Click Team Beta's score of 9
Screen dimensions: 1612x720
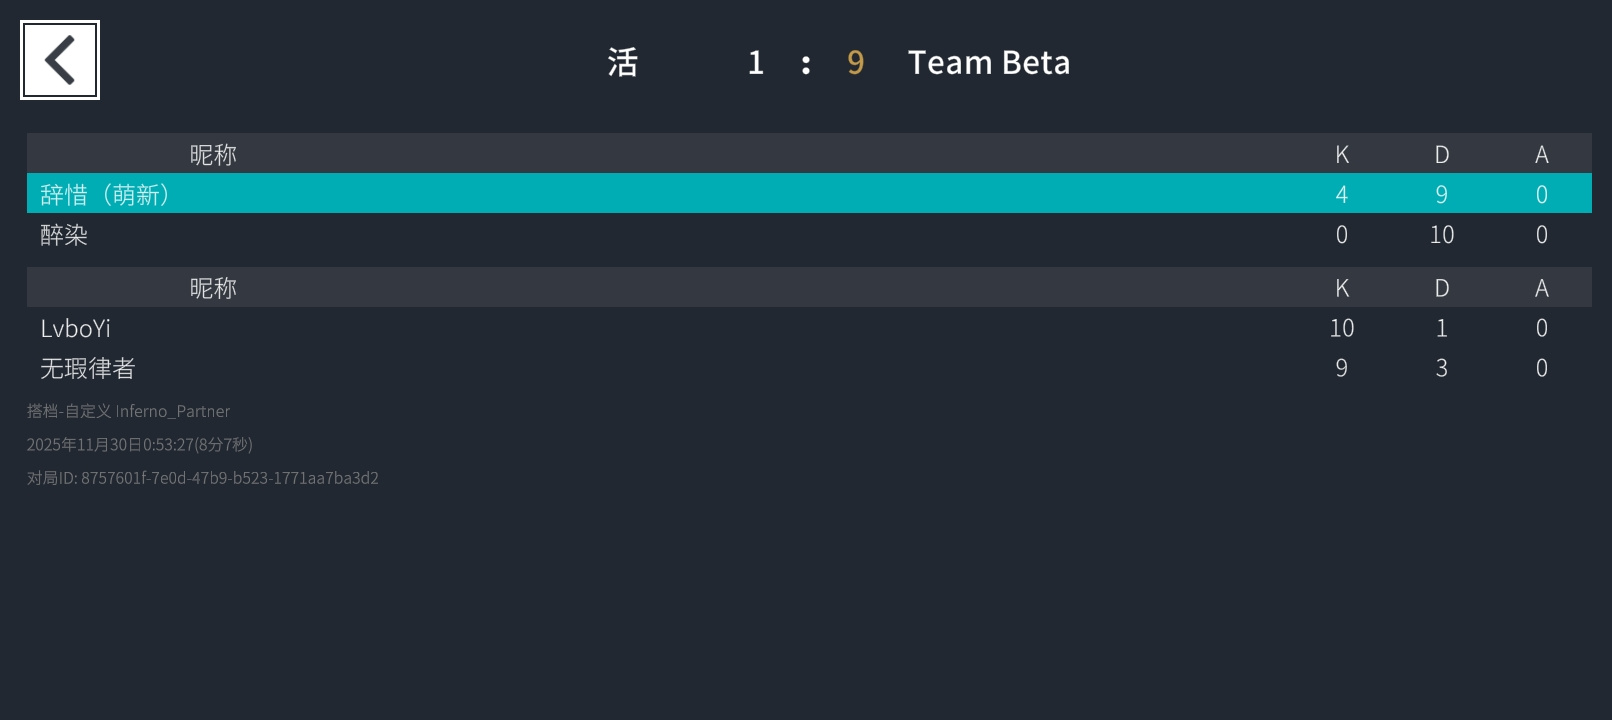pyautogui.click(x=855, y=62)
